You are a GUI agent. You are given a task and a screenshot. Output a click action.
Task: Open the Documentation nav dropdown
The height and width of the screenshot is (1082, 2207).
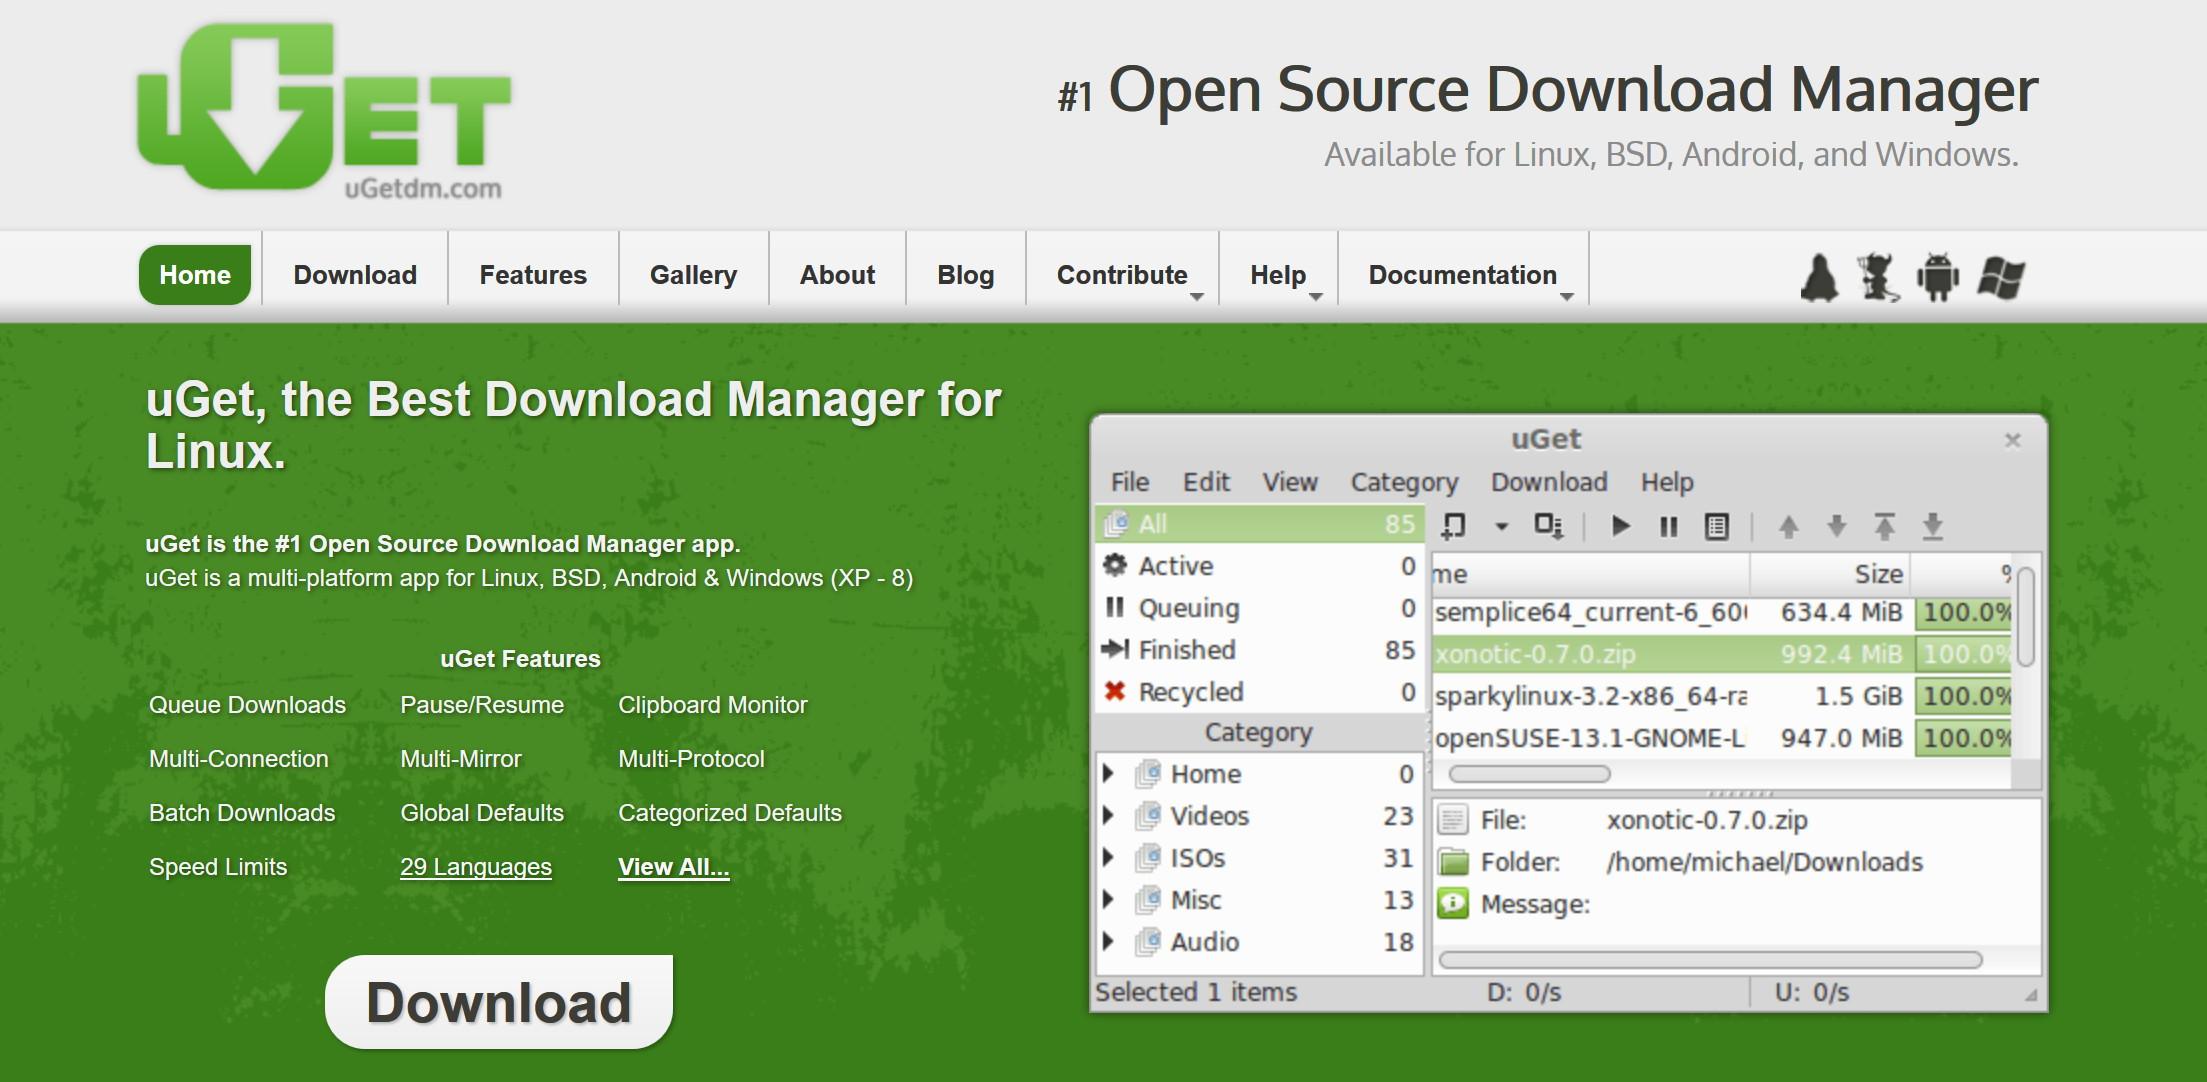pyautogui.click(x=1462, y=275)
